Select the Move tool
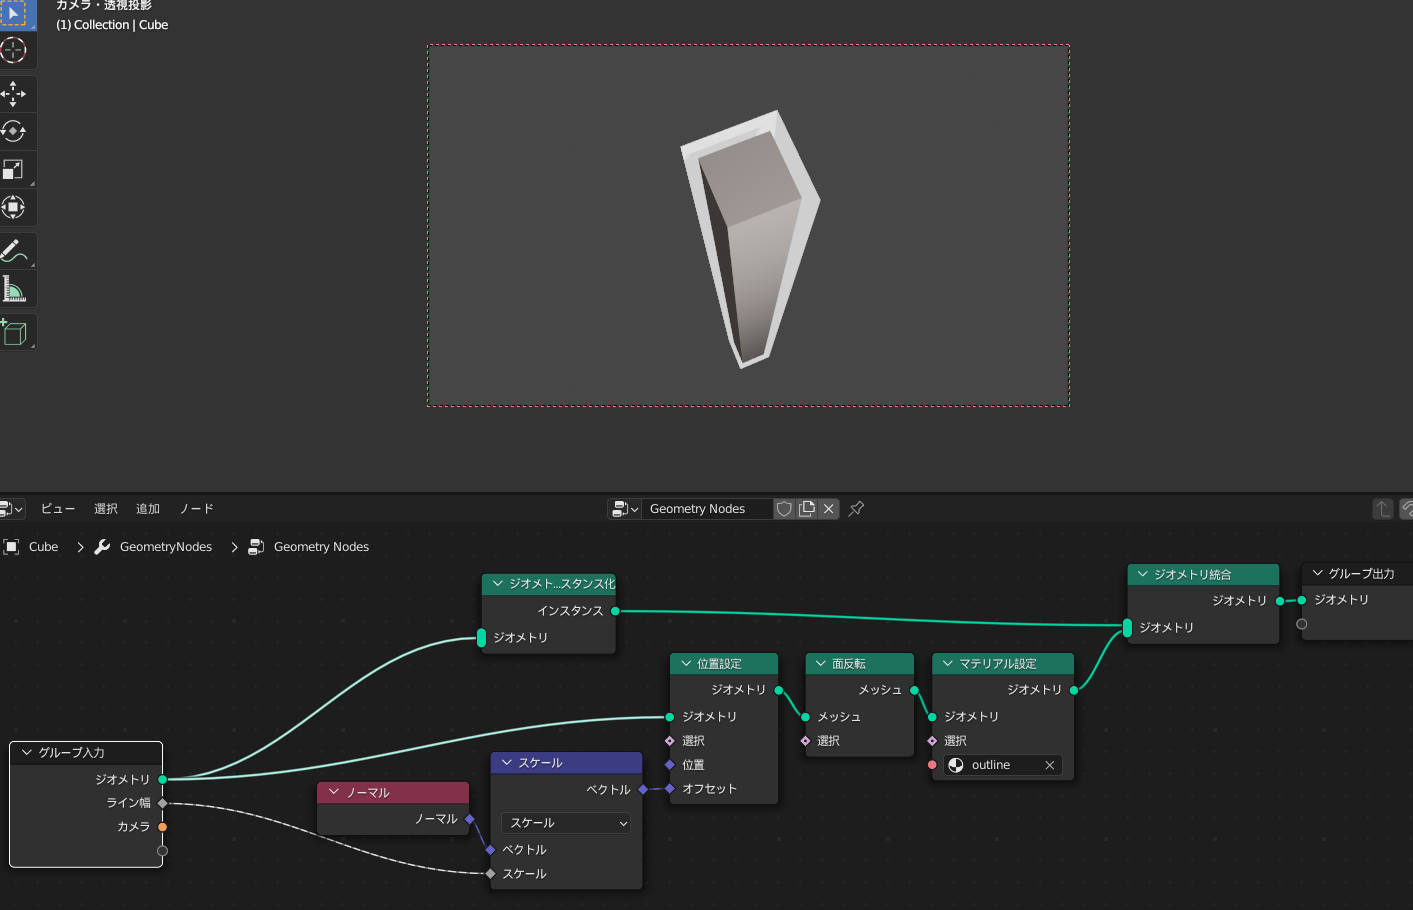The height and width of the screenshot is (910, 1413). [14, 94]
